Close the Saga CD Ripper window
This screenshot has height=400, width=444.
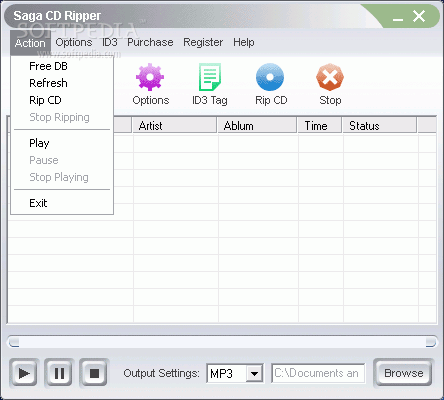pyautogui.click(x=419, y=16)
